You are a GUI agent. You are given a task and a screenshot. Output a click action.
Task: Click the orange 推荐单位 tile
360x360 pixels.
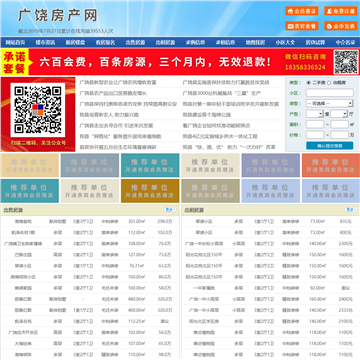coord(331,165)
